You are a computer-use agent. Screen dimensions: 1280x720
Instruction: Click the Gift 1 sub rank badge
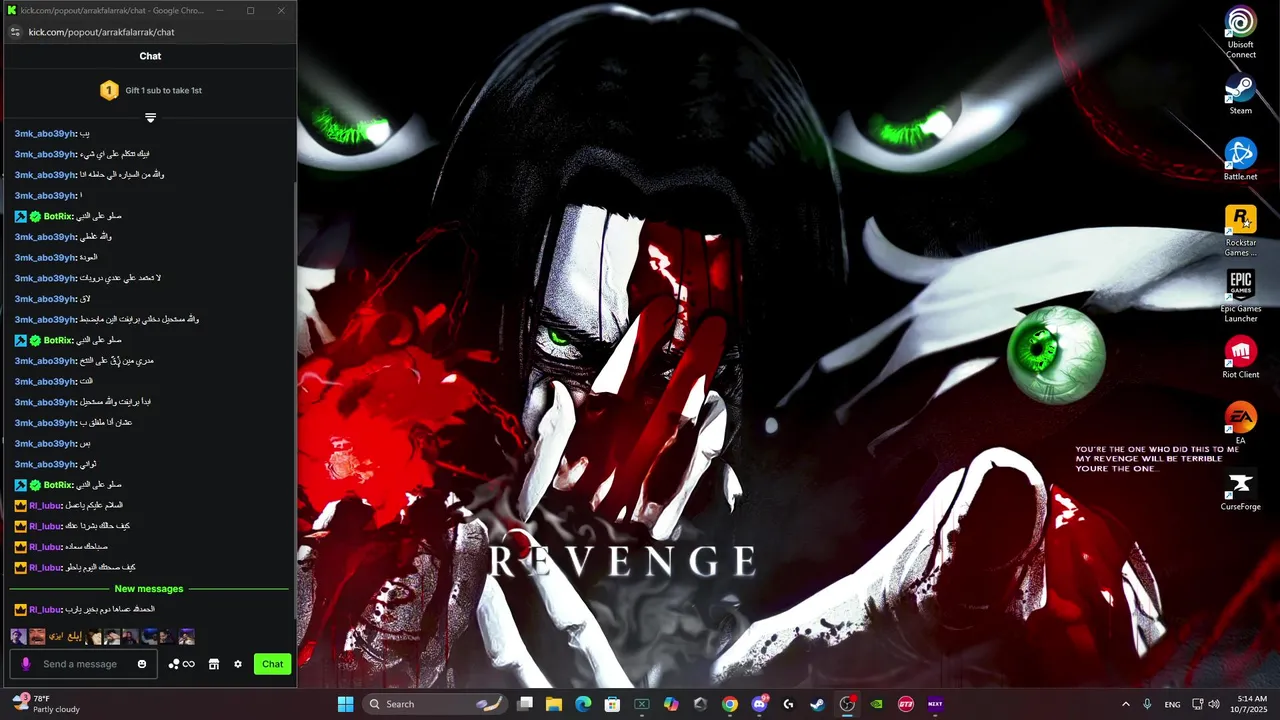(x=109, y=90)
